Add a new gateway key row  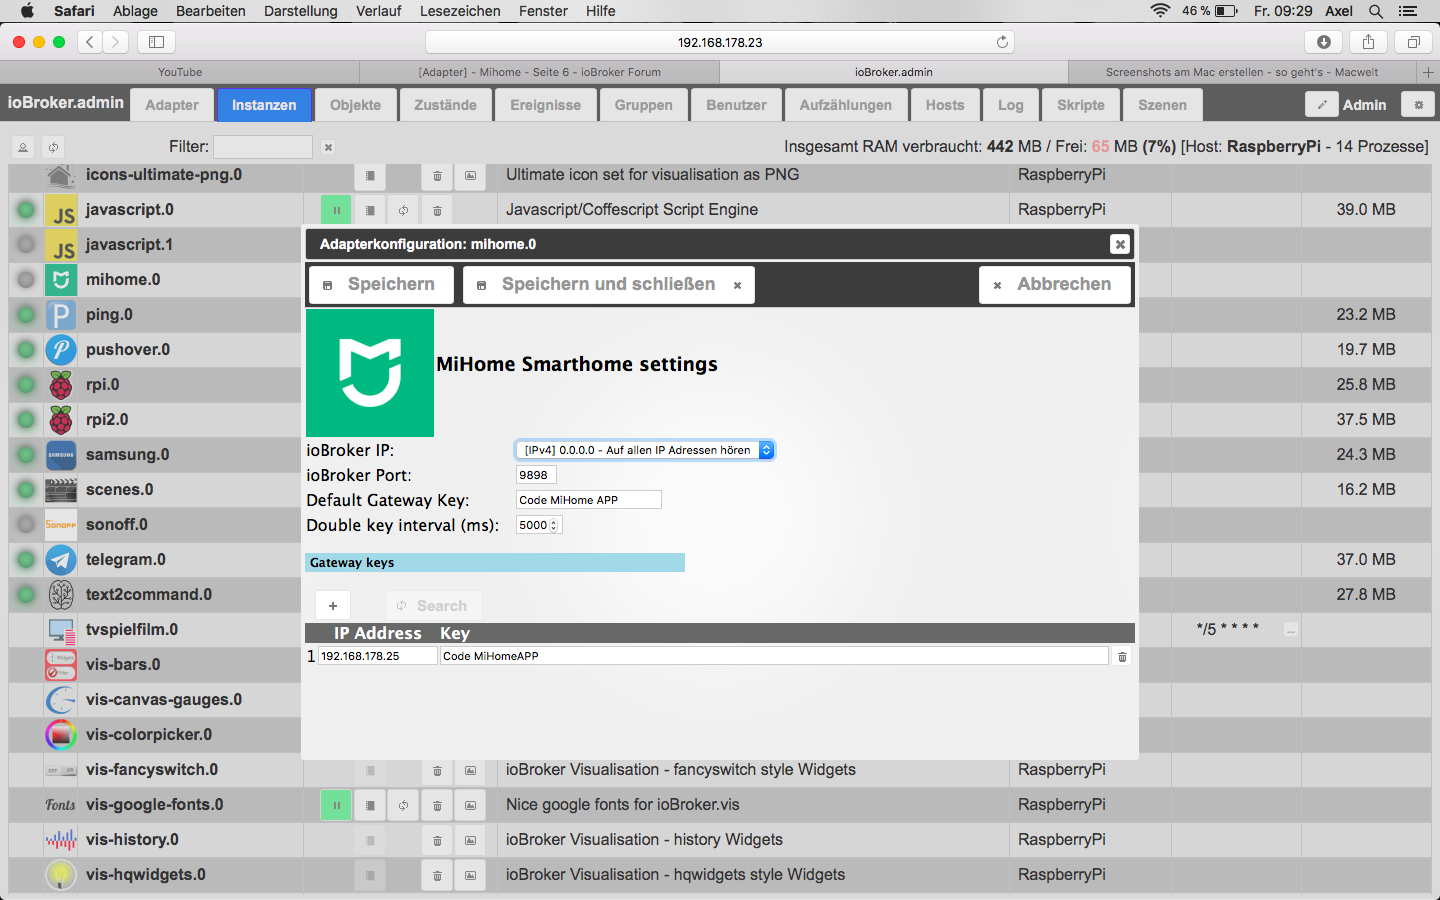point(333,606)
